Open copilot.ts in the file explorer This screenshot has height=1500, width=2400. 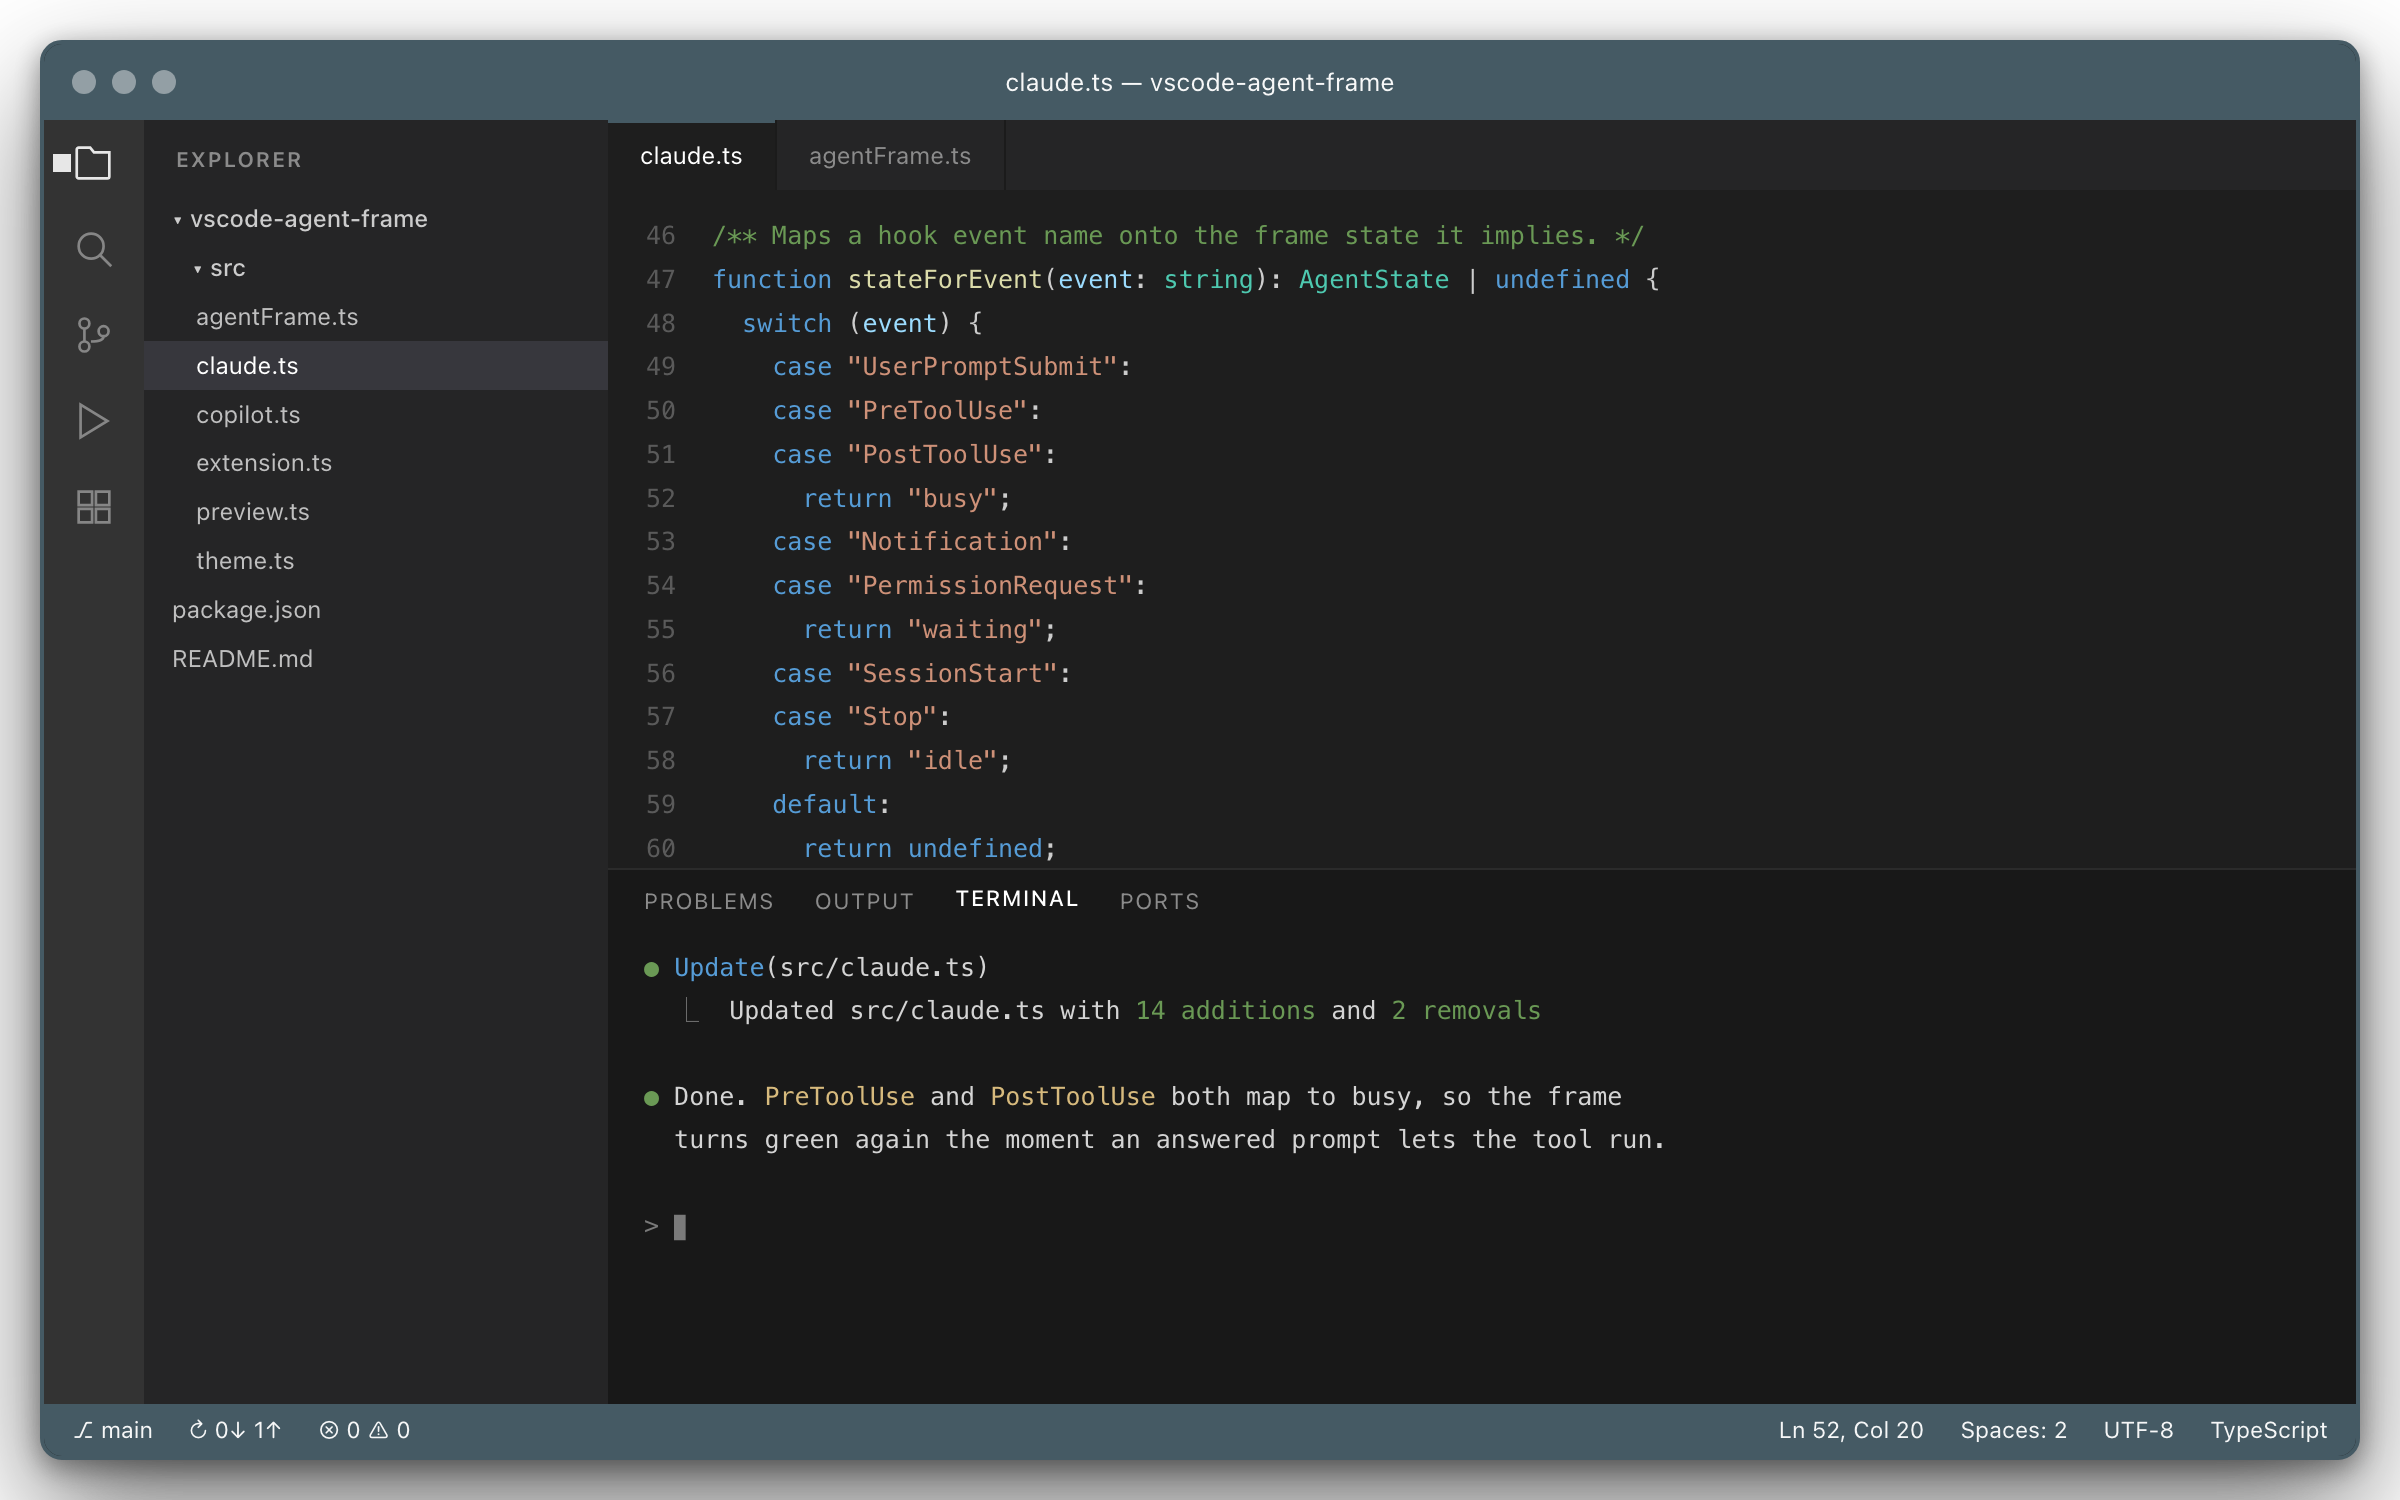376,415
